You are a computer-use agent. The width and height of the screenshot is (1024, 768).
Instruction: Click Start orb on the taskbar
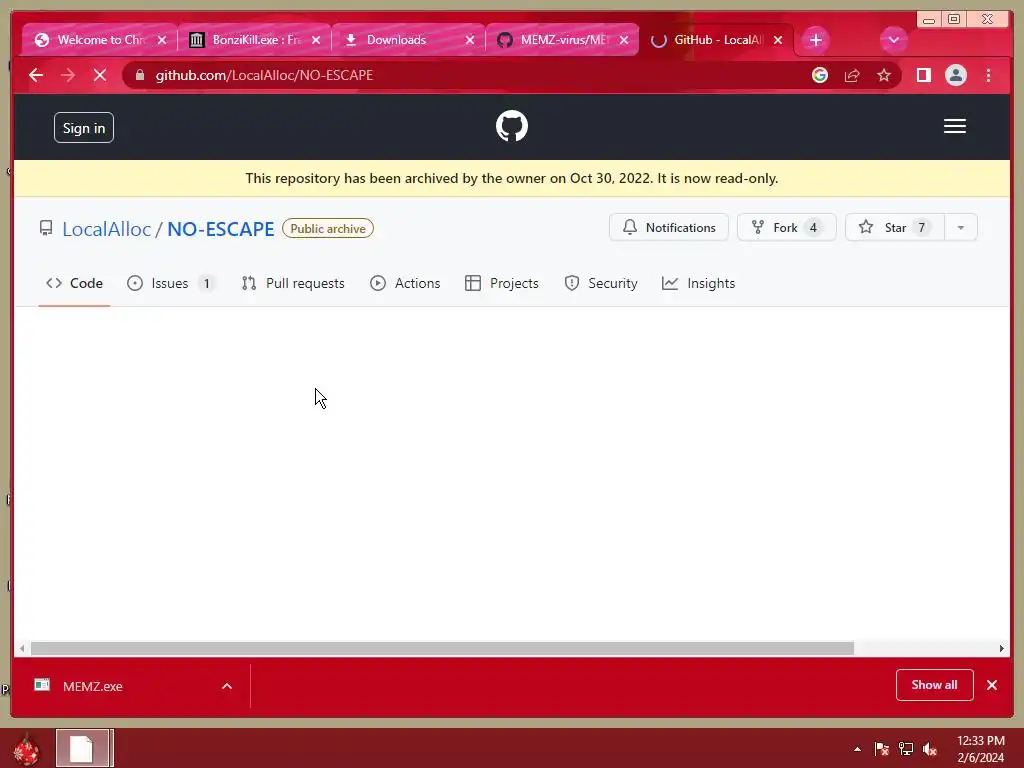(x=27, y=748)
